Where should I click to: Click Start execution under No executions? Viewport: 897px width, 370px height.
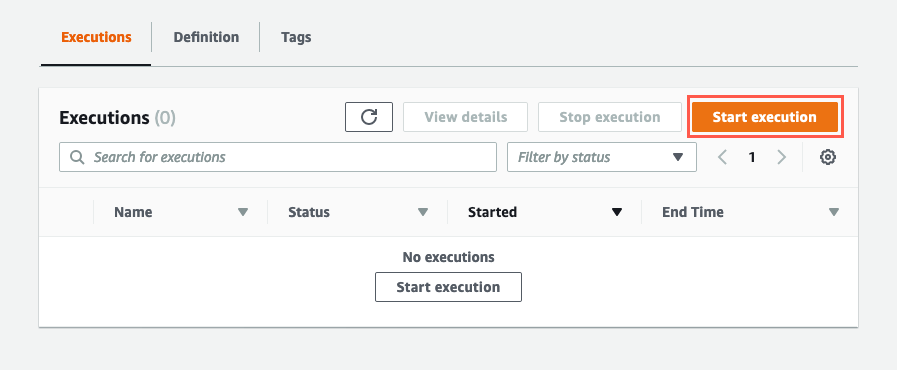(x=448, y=287)
